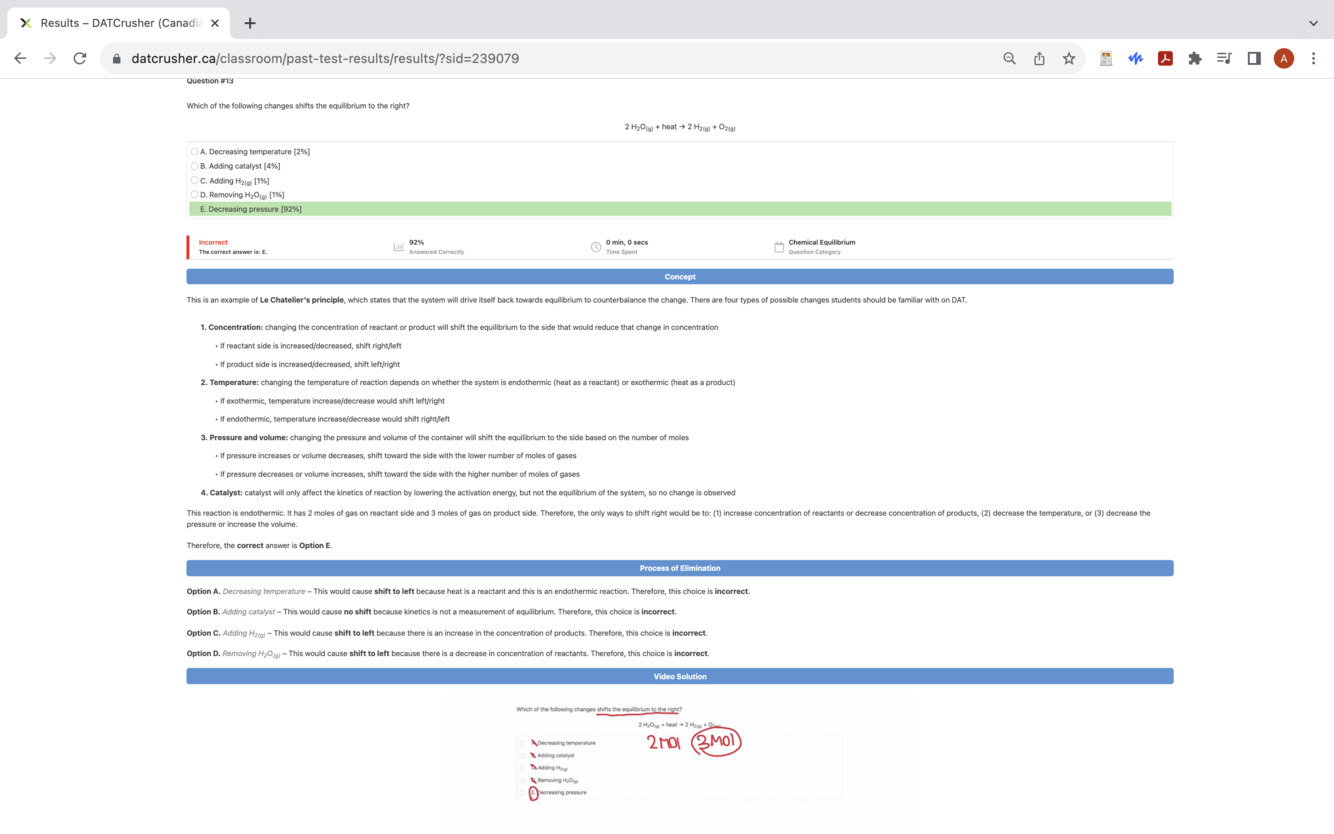Click the Concept section header
Viewport: 1334px width, 834px height.
coord(680,276)
